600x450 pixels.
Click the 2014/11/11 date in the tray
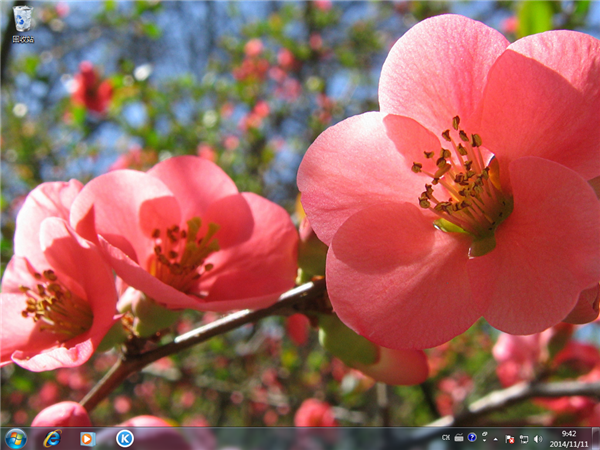pos(568,443)
